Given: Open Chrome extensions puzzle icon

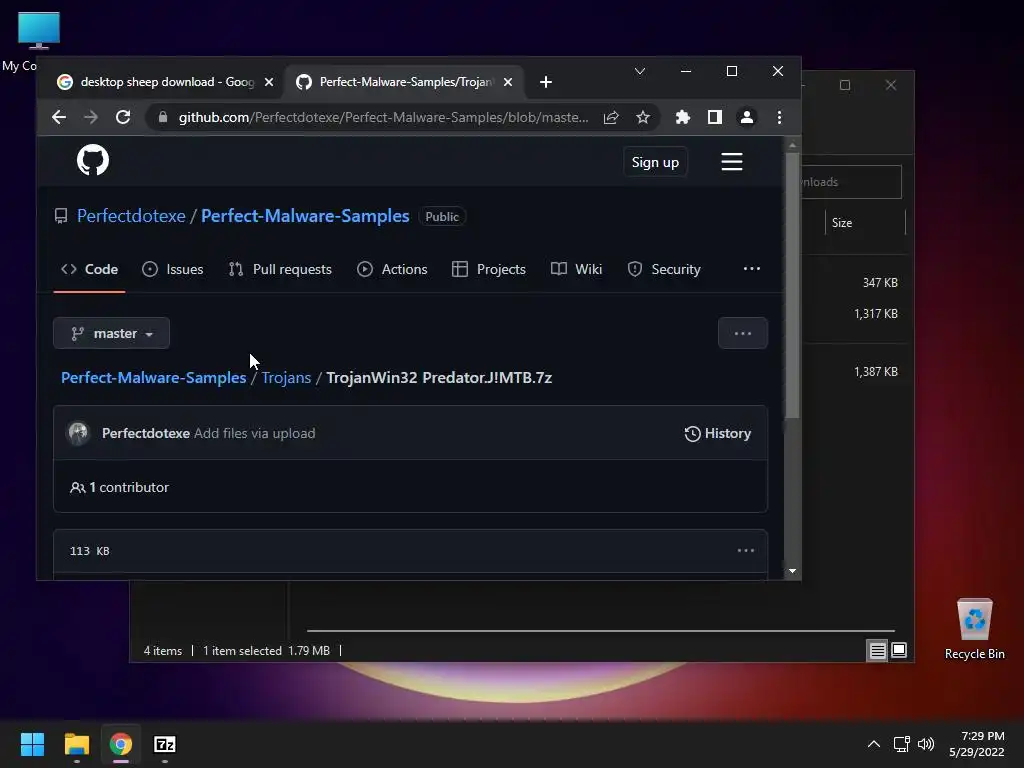Looking at the screenshot, I should pyautogui.click(x=682, y=118).
